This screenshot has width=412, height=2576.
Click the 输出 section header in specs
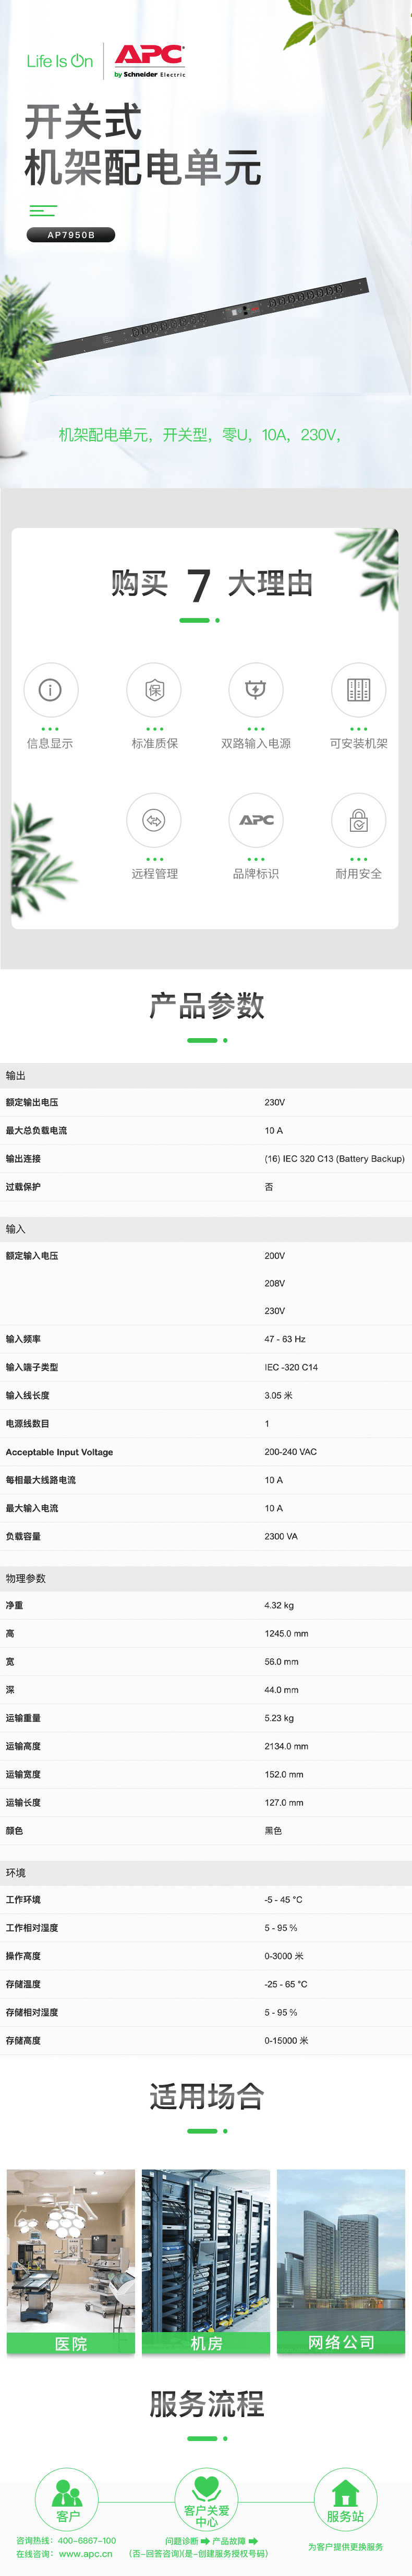[x=16, y=1075]
